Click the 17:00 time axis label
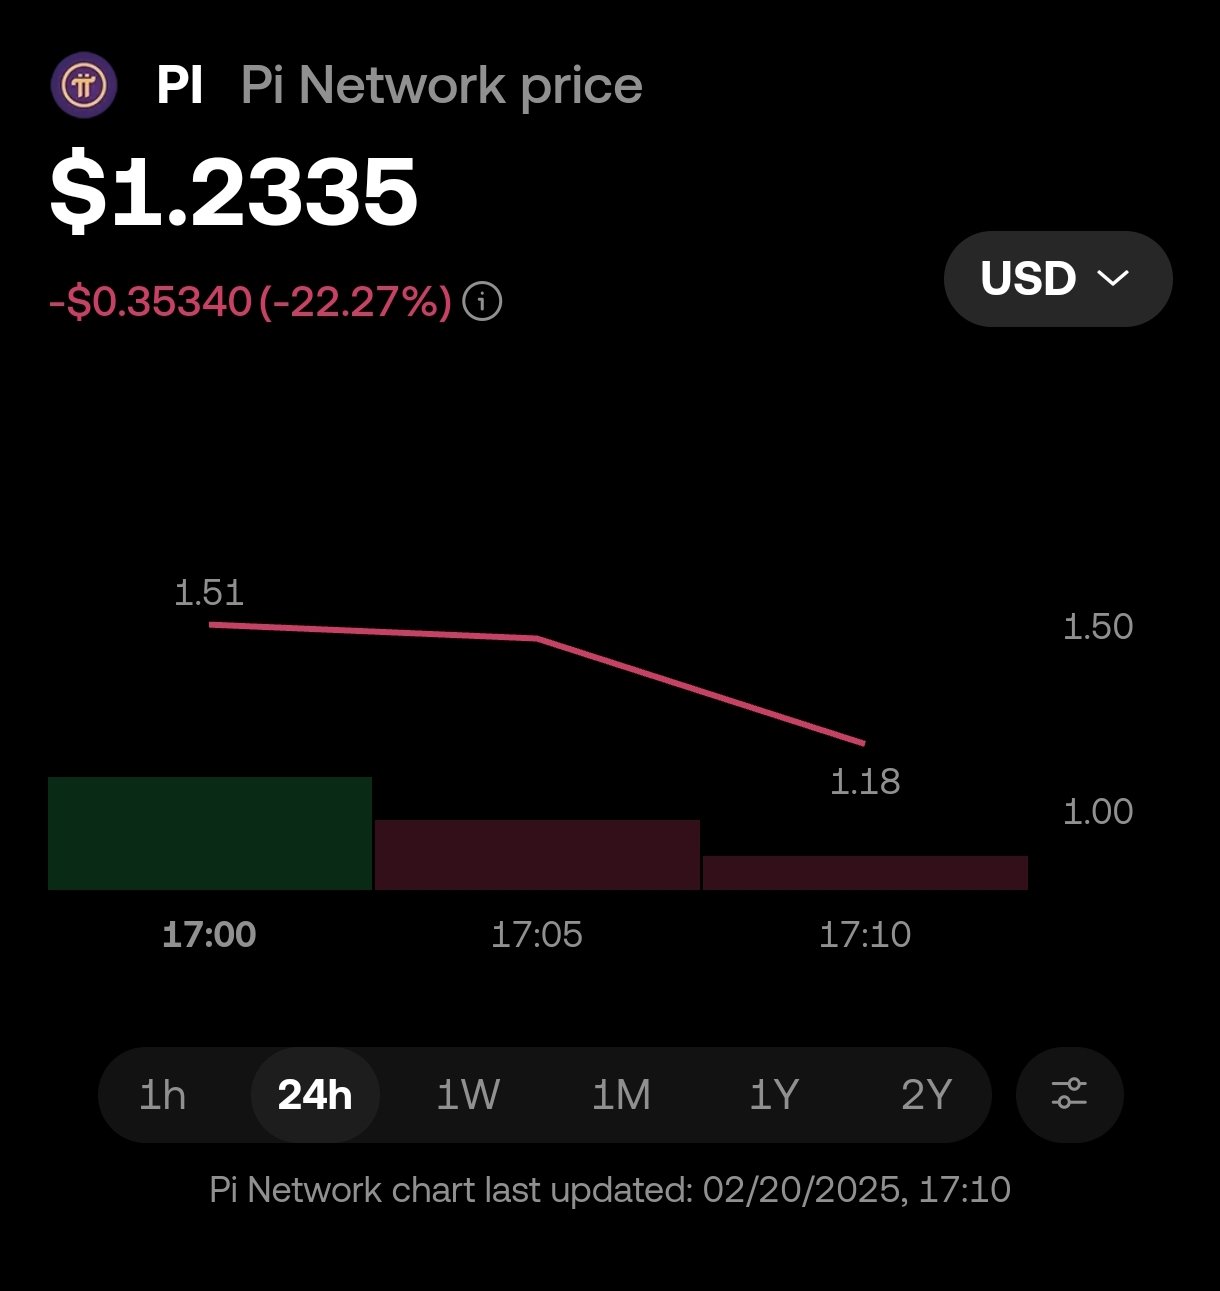The width and height of the screenshot is (1220, 1291). [x=209, y=935]
